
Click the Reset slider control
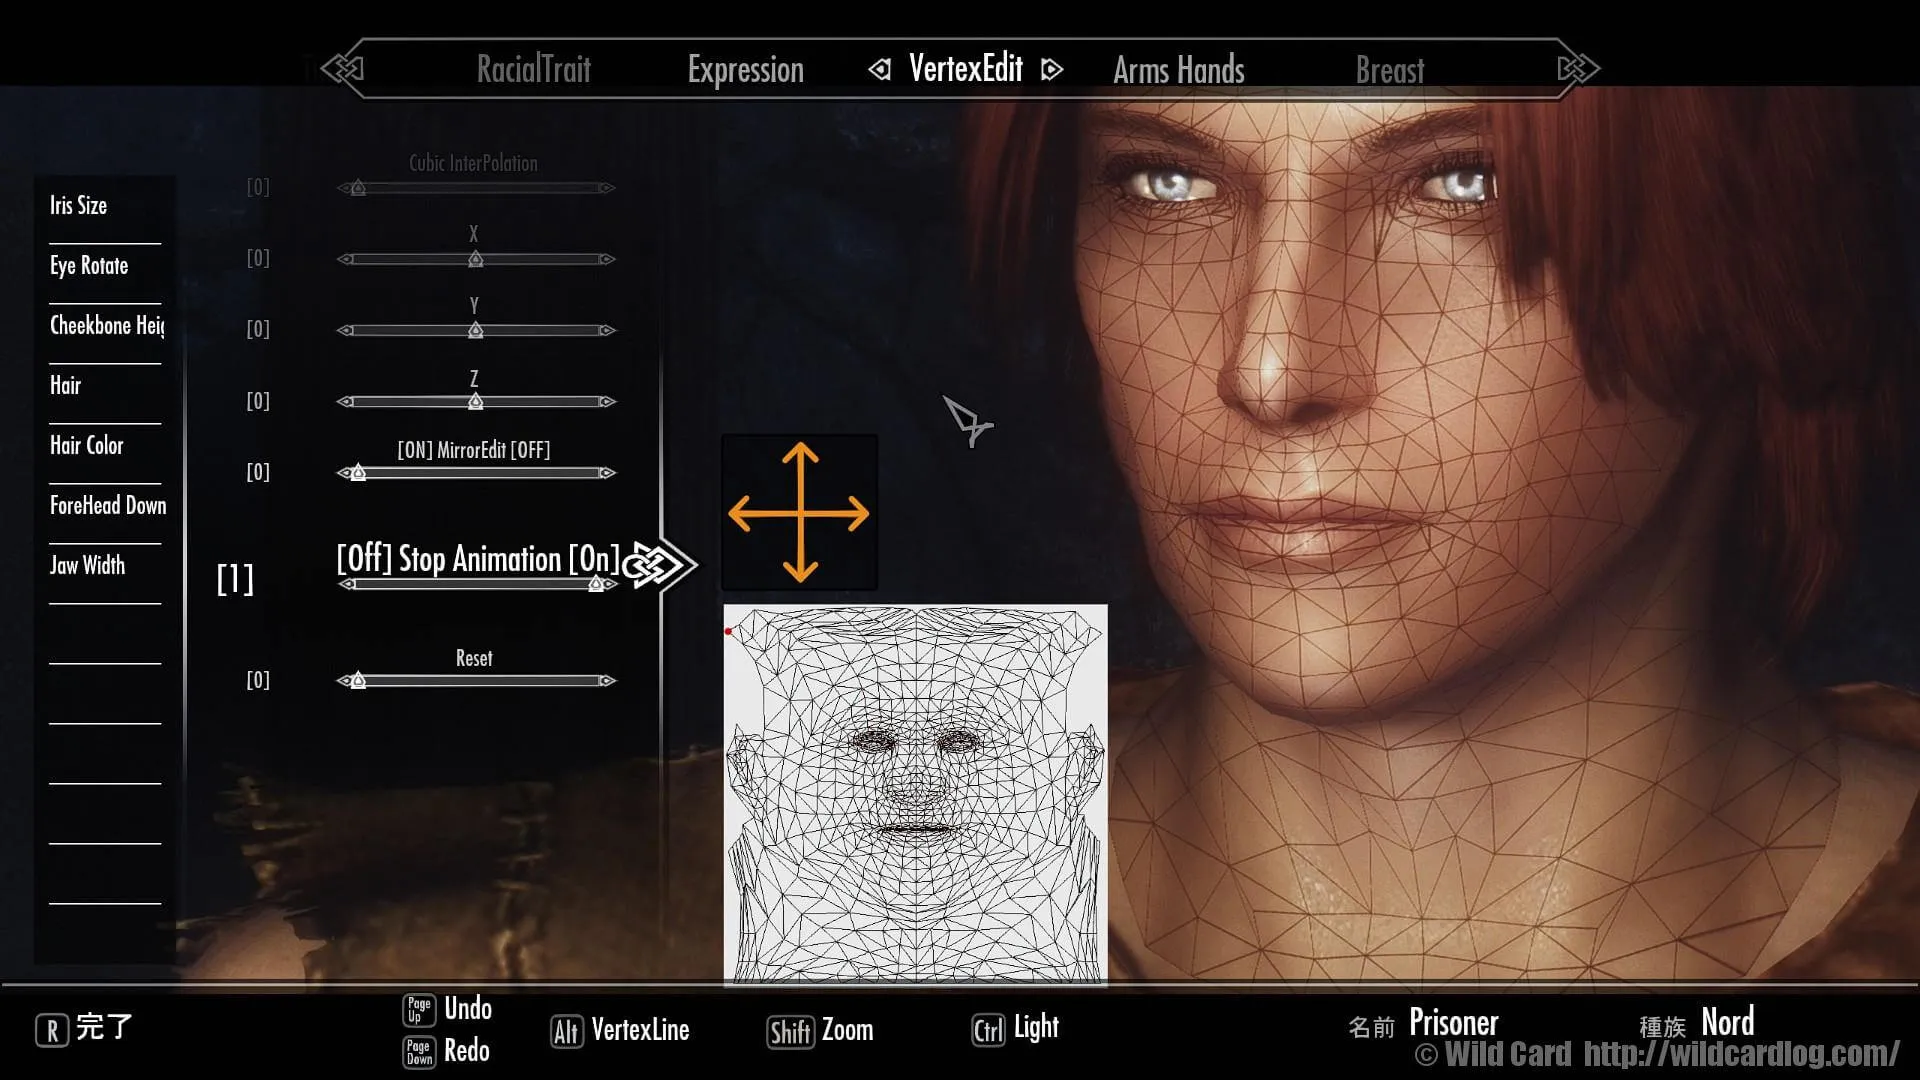[475, 681]
